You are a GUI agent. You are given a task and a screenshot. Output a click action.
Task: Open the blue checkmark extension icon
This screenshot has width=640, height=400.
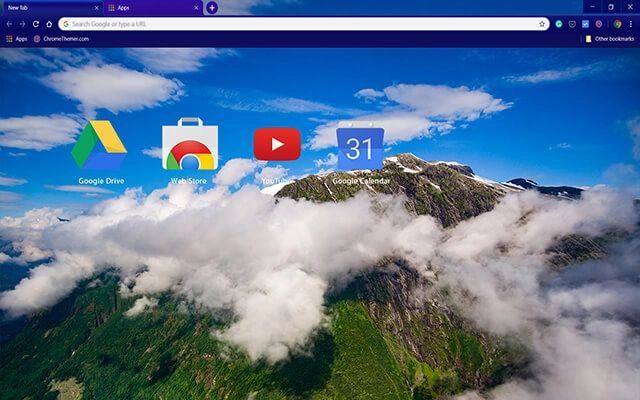(x=585, y=24)
